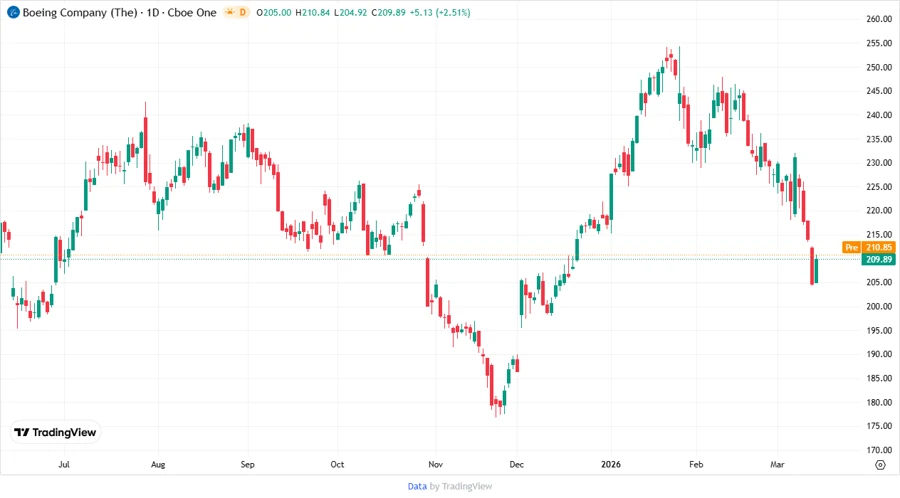Click the 180.00 price axis label
The width and height of the screenshot is (900, 498).
[879, 402]
